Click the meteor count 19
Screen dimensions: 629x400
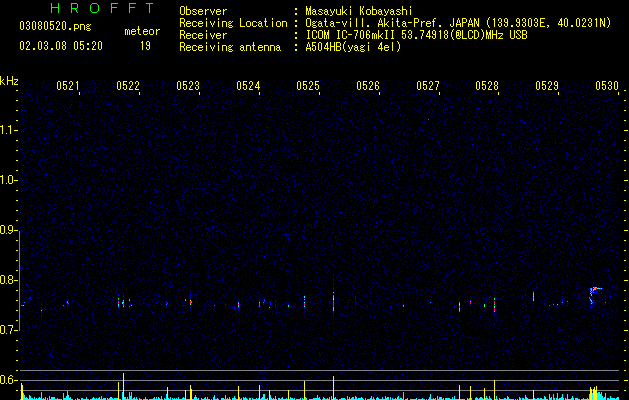[145, 46]
